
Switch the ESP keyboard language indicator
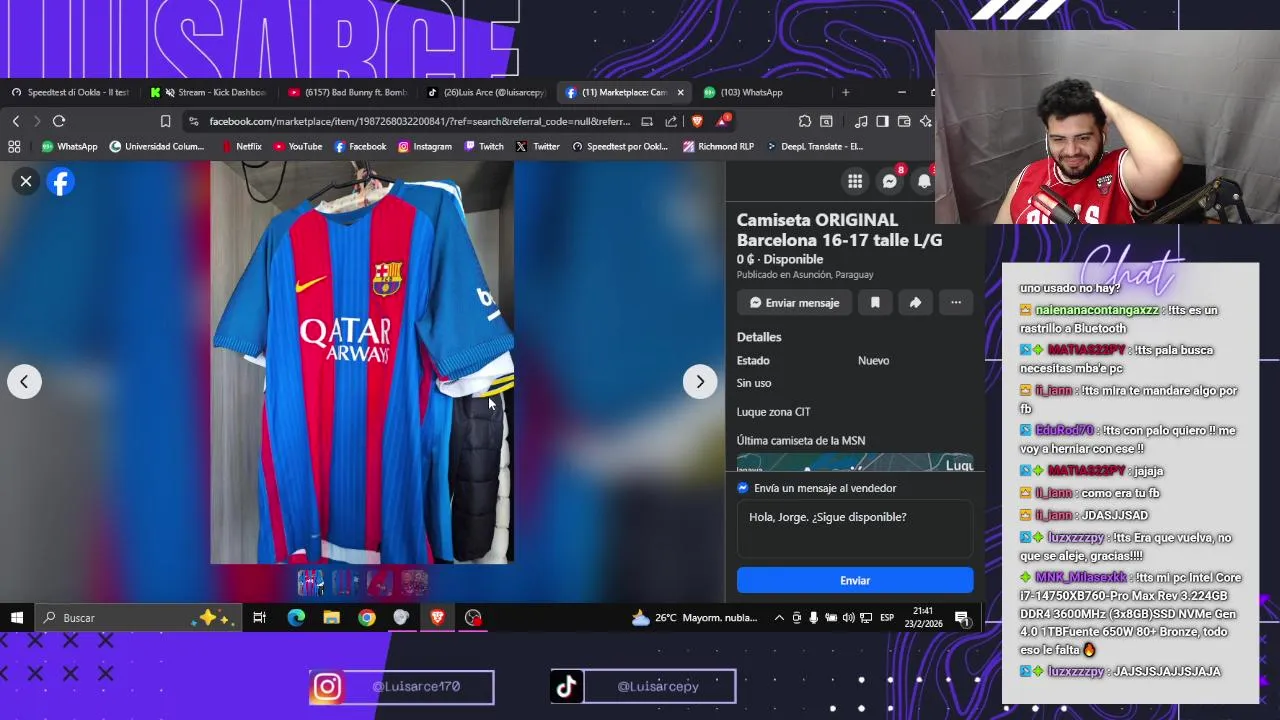[886, 618]
